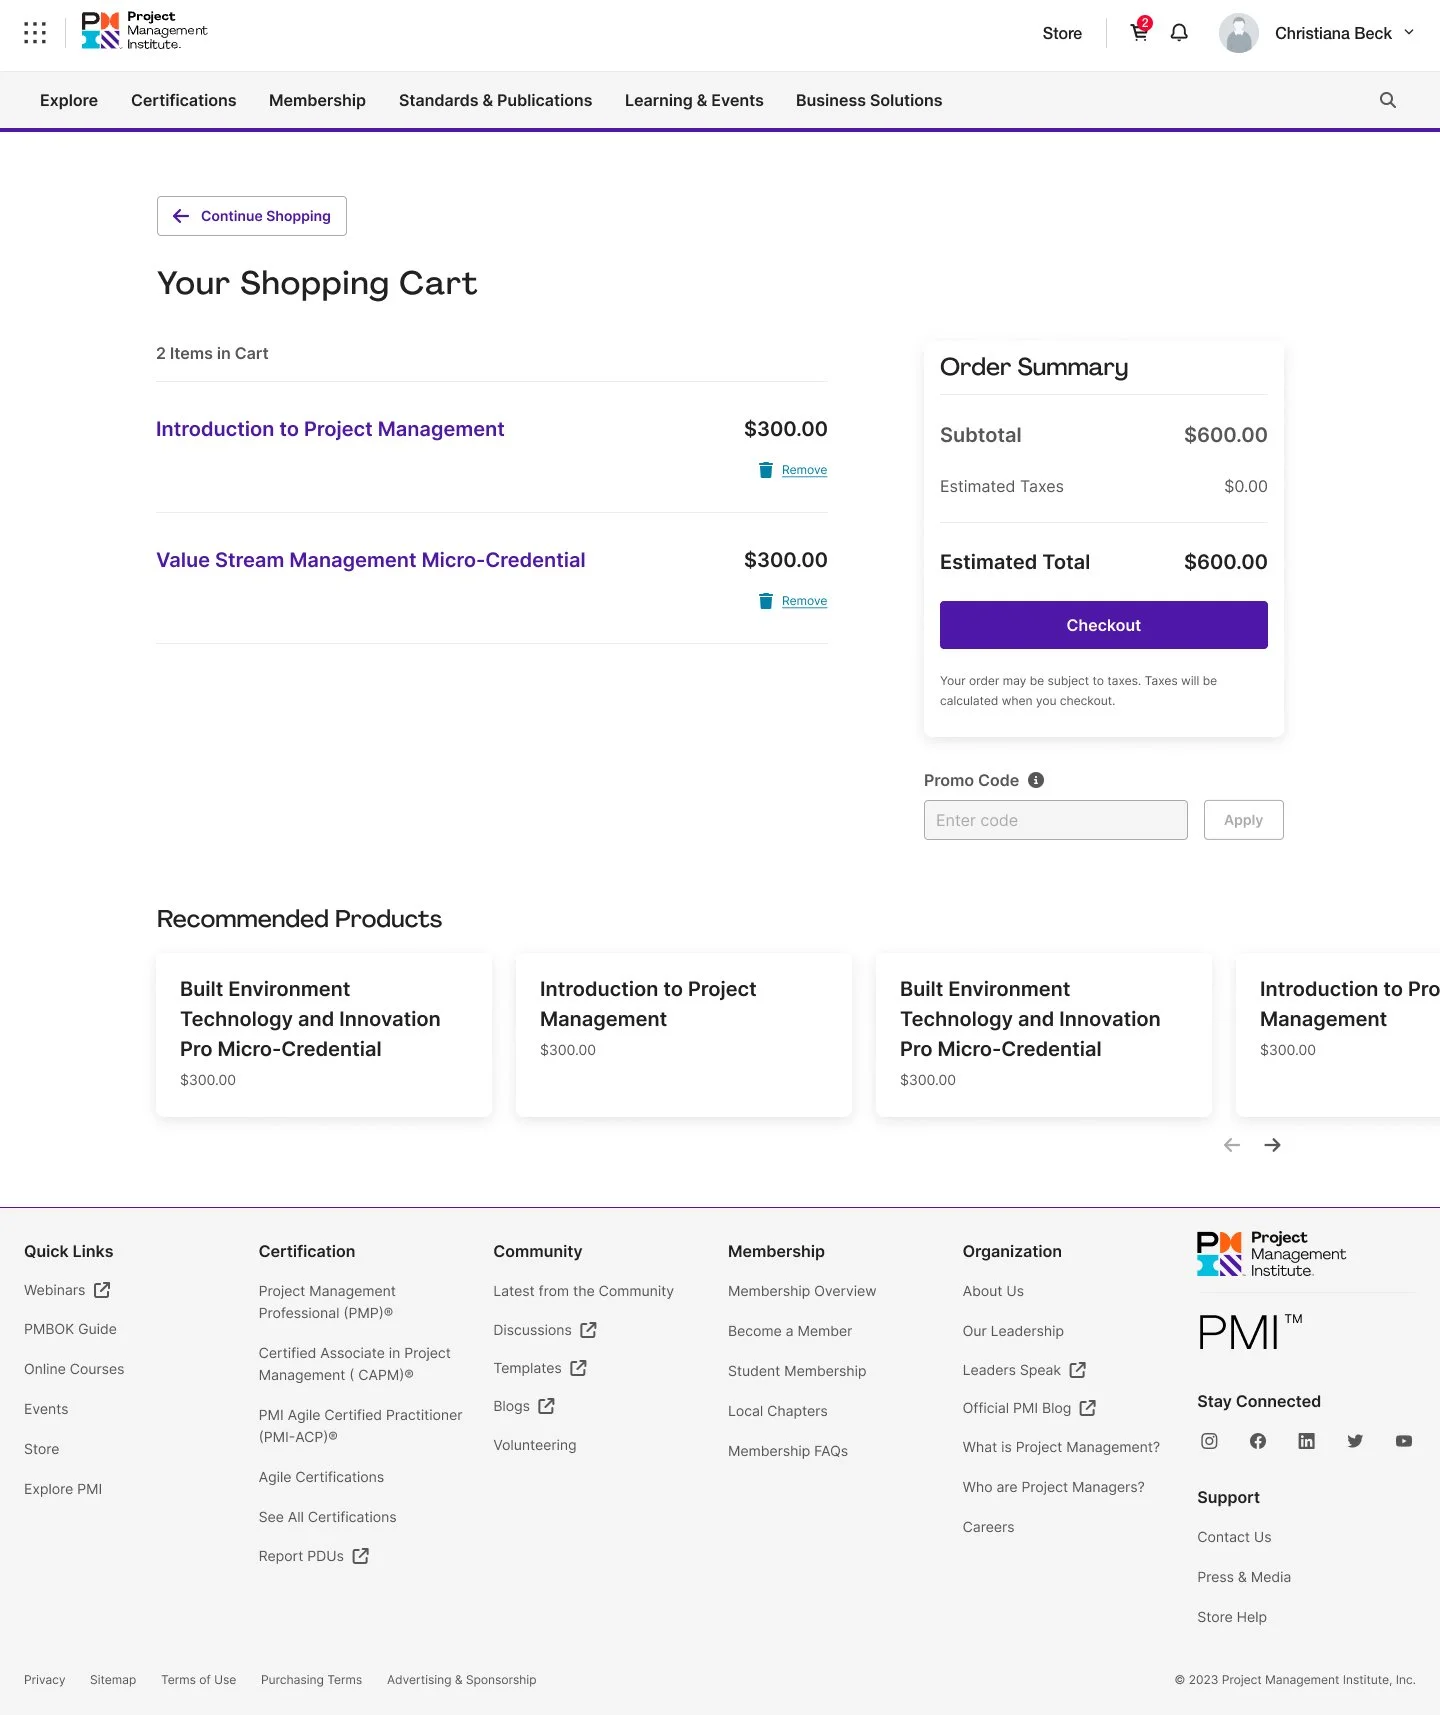The image size is (1440, 1715).
Task: Click the external link icon beside Blogs
Action: click(x=546, y=1406)
